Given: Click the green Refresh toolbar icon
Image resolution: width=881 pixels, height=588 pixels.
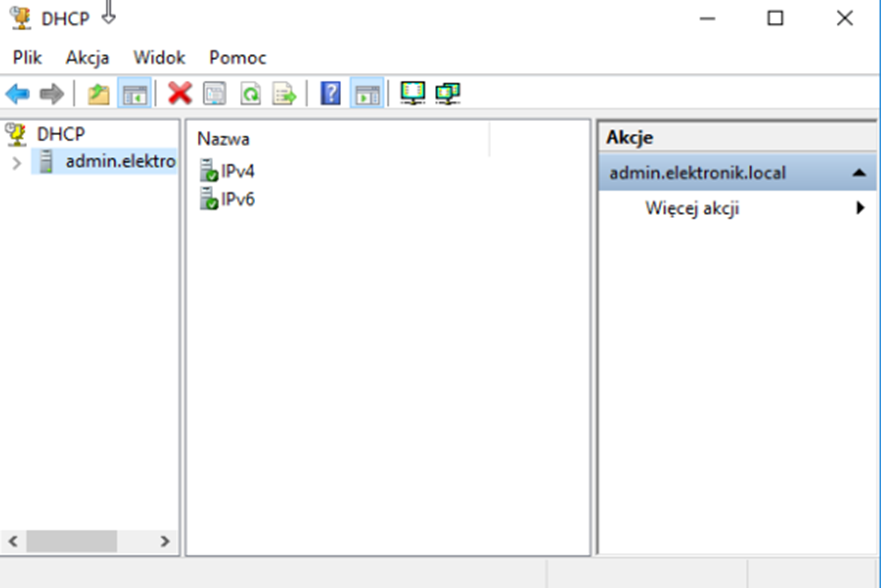Looking at the screenshot, I should tap(250, 94).
